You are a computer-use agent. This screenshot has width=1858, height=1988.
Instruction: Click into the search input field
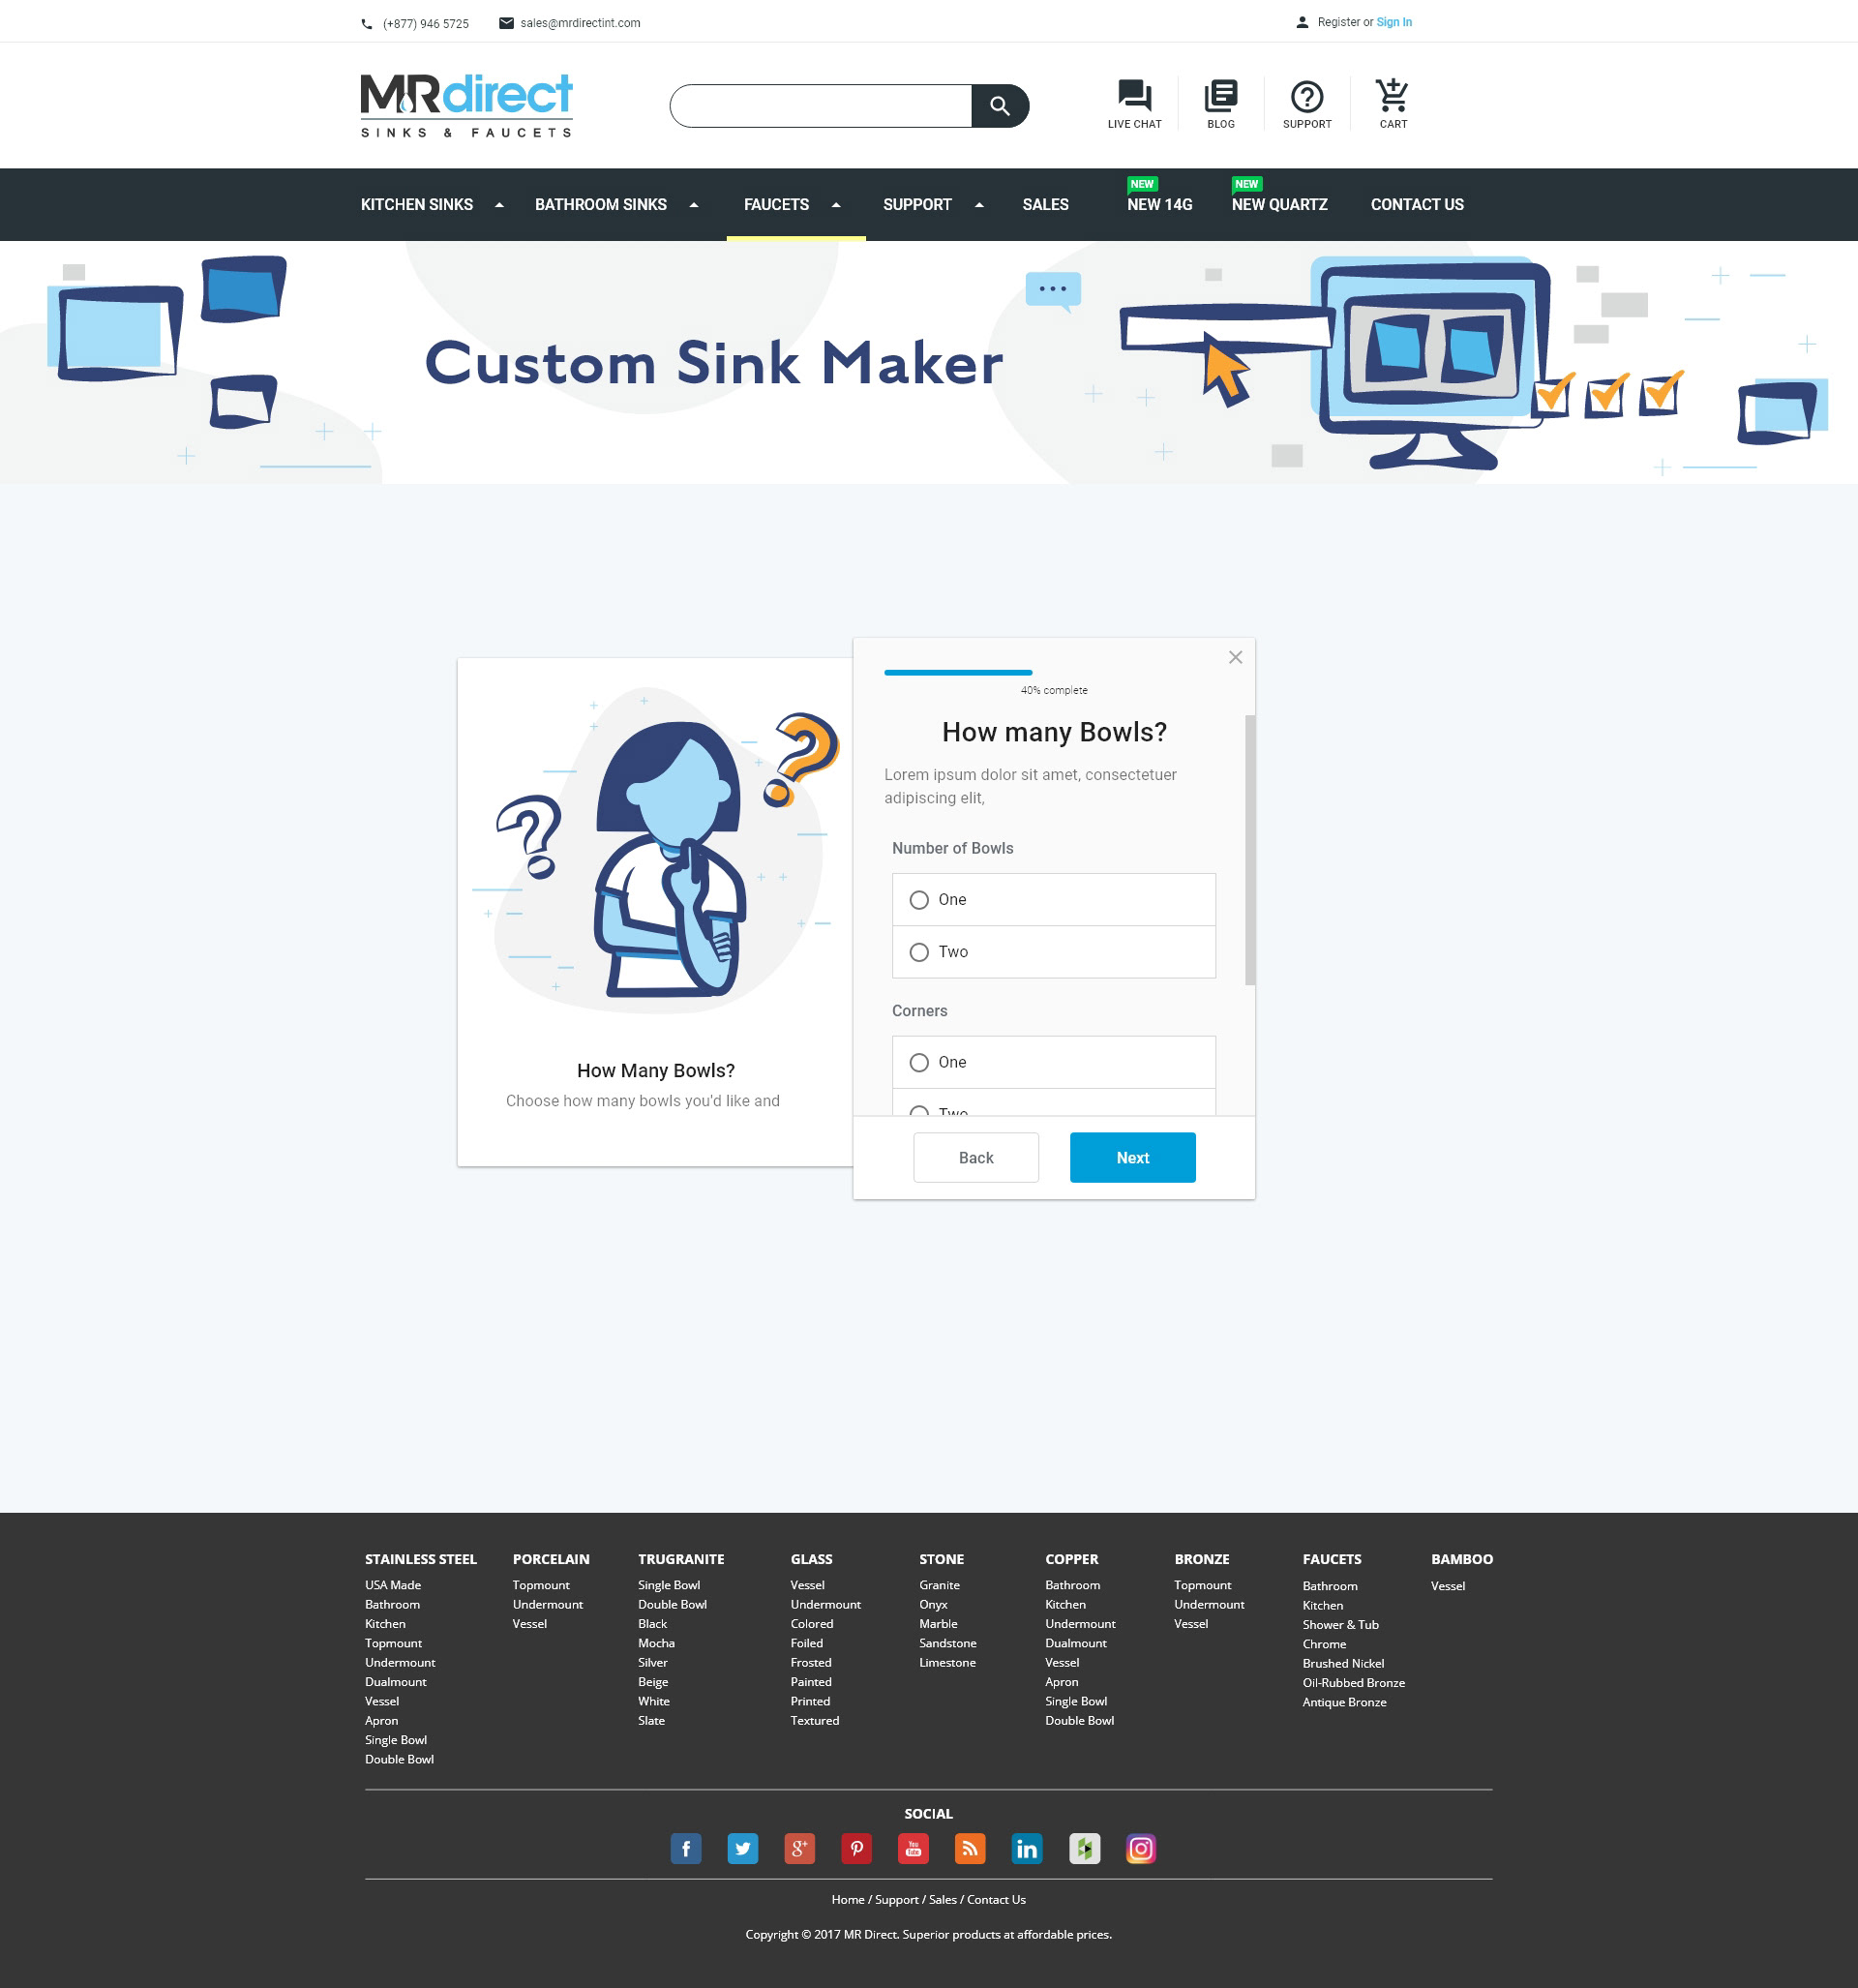coord(822,106)
